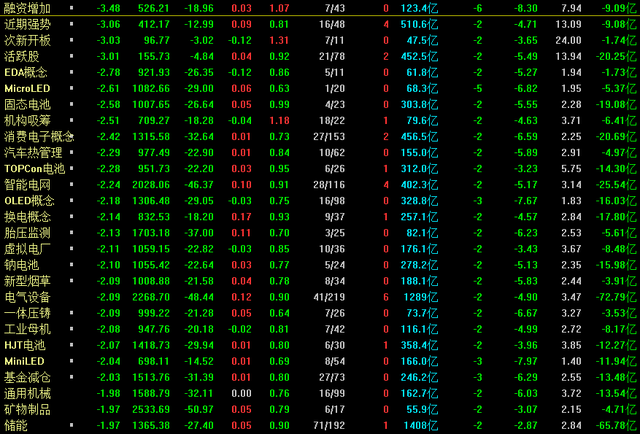The width and height of the screenshot is (640, 434).
Task: Select the 固态电池 sector name
Action: pyautogui.click(x=27, y=105)
